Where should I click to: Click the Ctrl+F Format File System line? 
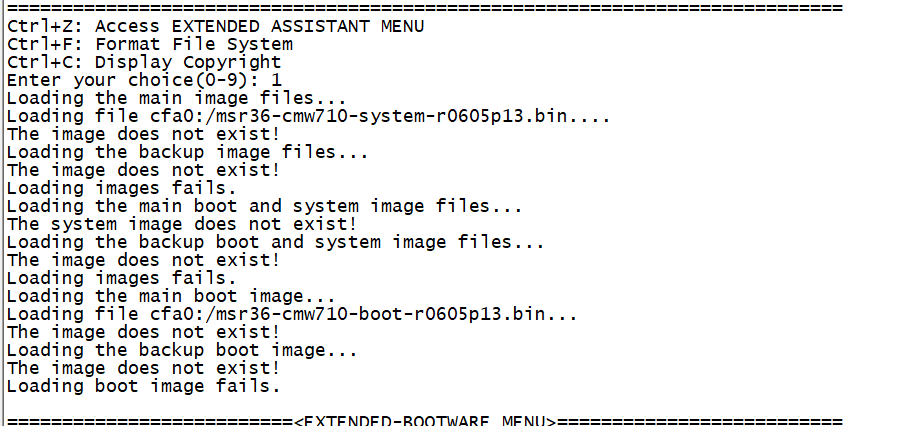pos(150,44)
